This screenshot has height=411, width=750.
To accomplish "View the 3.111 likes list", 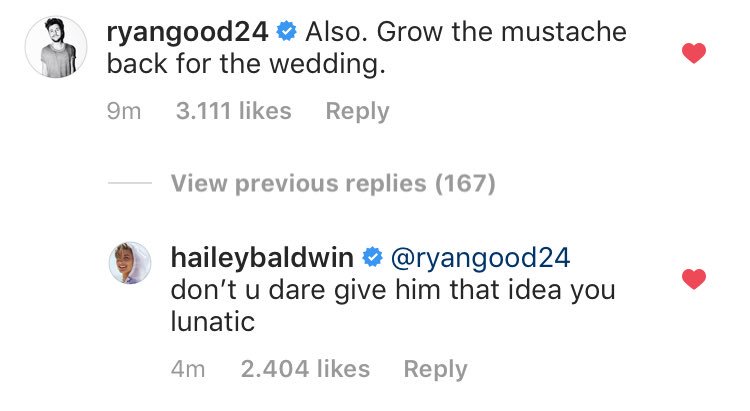I will pyautogui.click(x=233, y=112).
